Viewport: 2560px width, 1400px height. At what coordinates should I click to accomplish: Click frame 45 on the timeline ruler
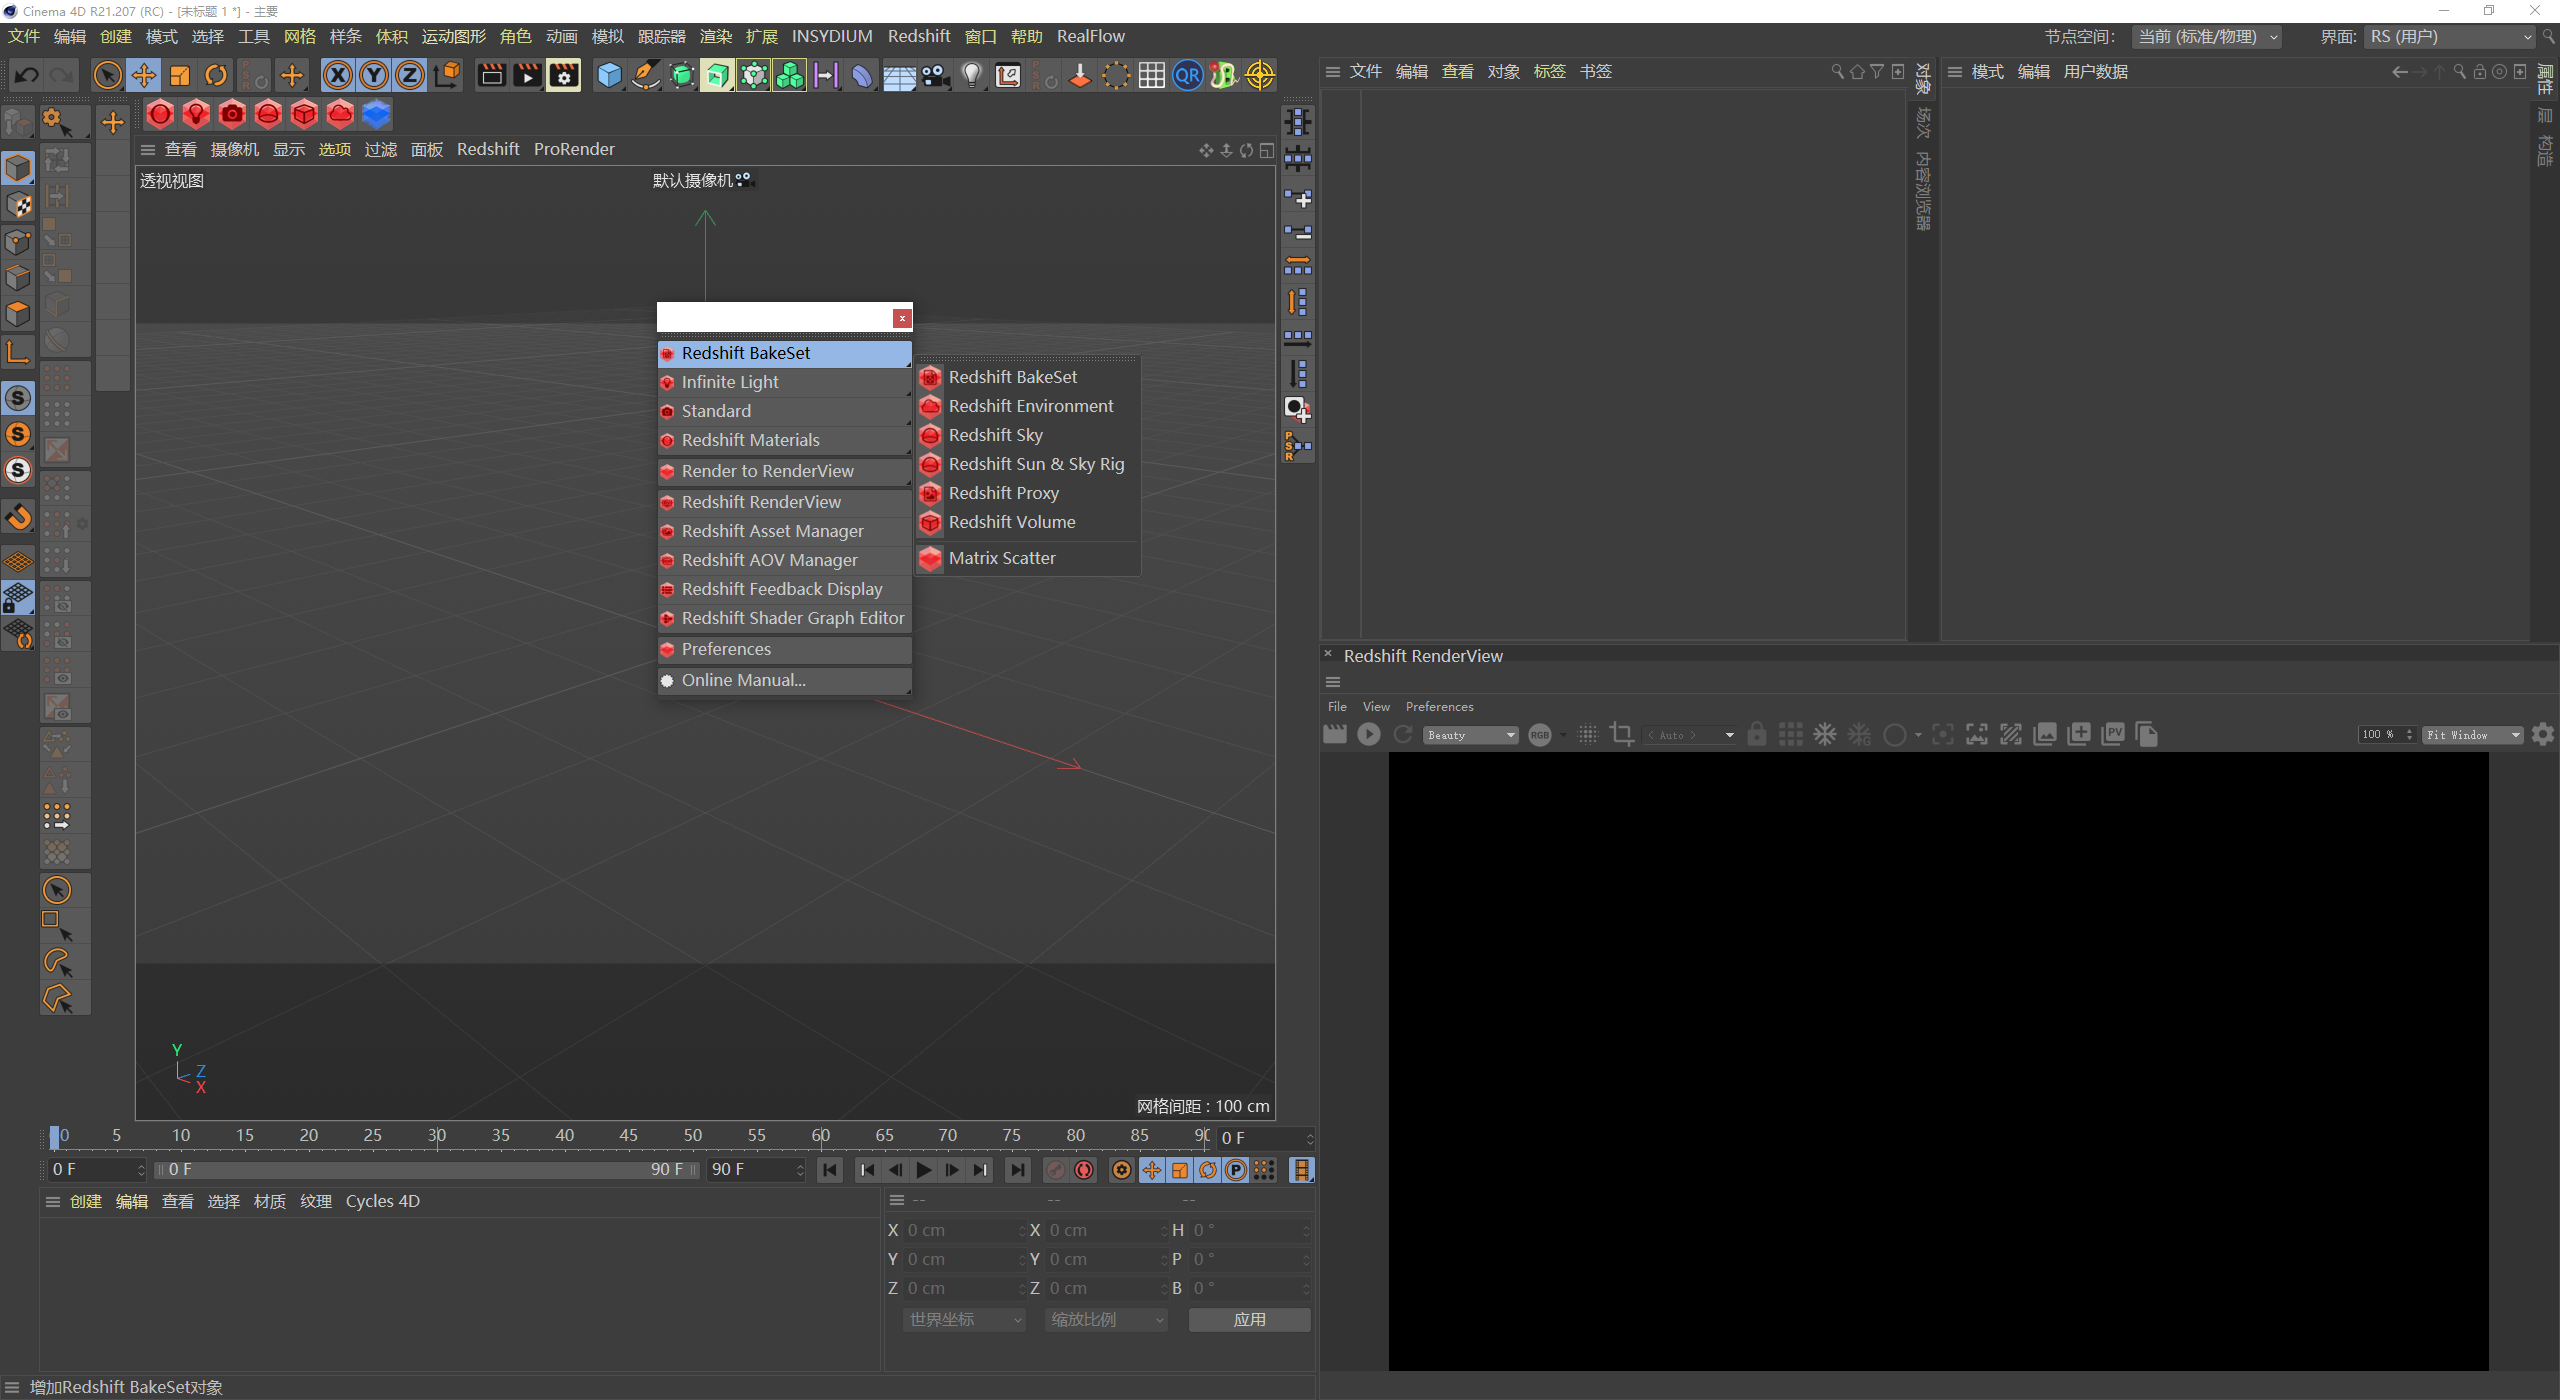coord(629,1136)
